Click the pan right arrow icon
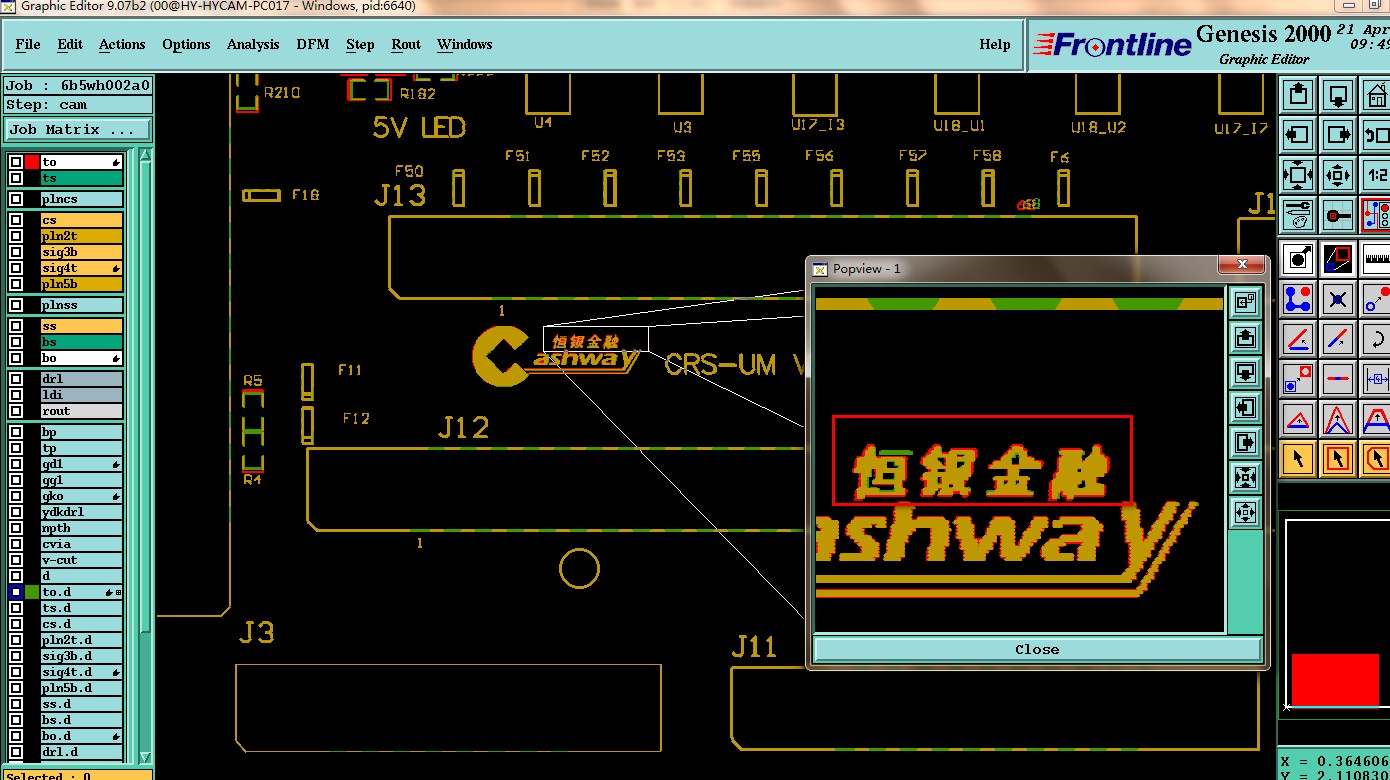 pyautogui.click(x=1338, y=134)
